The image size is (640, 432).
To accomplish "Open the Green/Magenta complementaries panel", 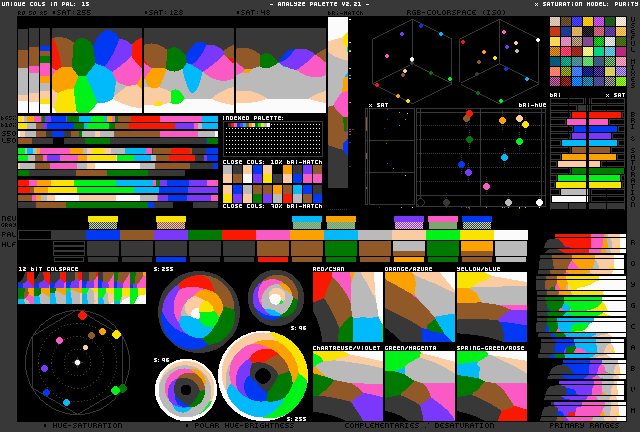I will (420, 386).
